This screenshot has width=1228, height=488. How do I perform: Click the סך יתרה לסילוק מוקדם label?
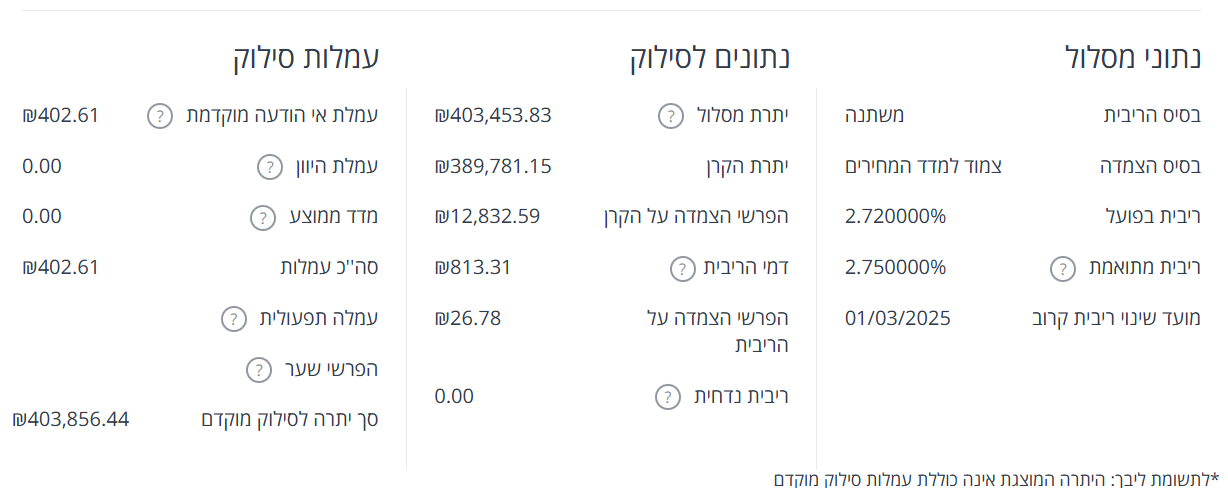click(290, 419)
